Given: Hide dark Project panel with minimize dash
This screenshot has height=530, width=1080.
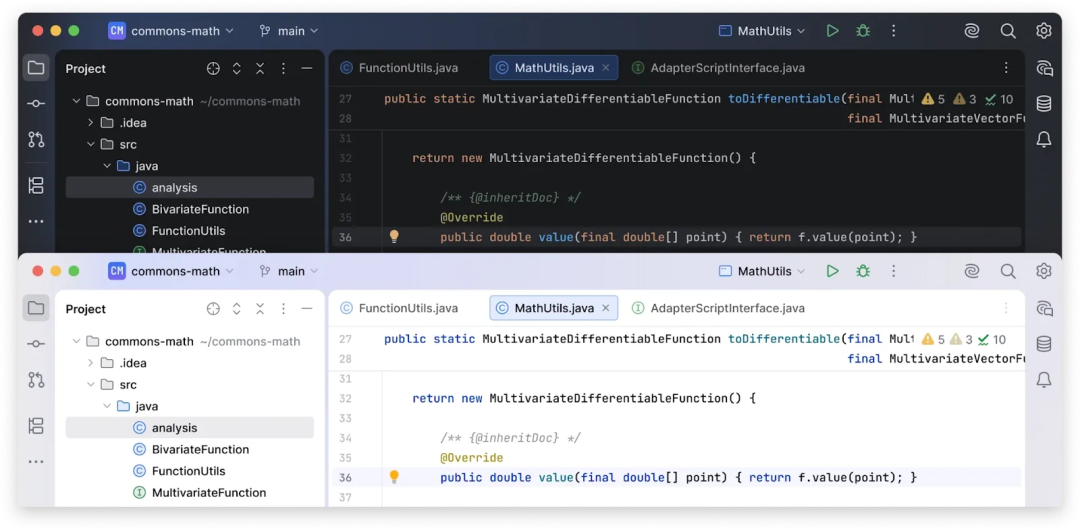Looking at the screenshot, I should [x=307, y=68].
